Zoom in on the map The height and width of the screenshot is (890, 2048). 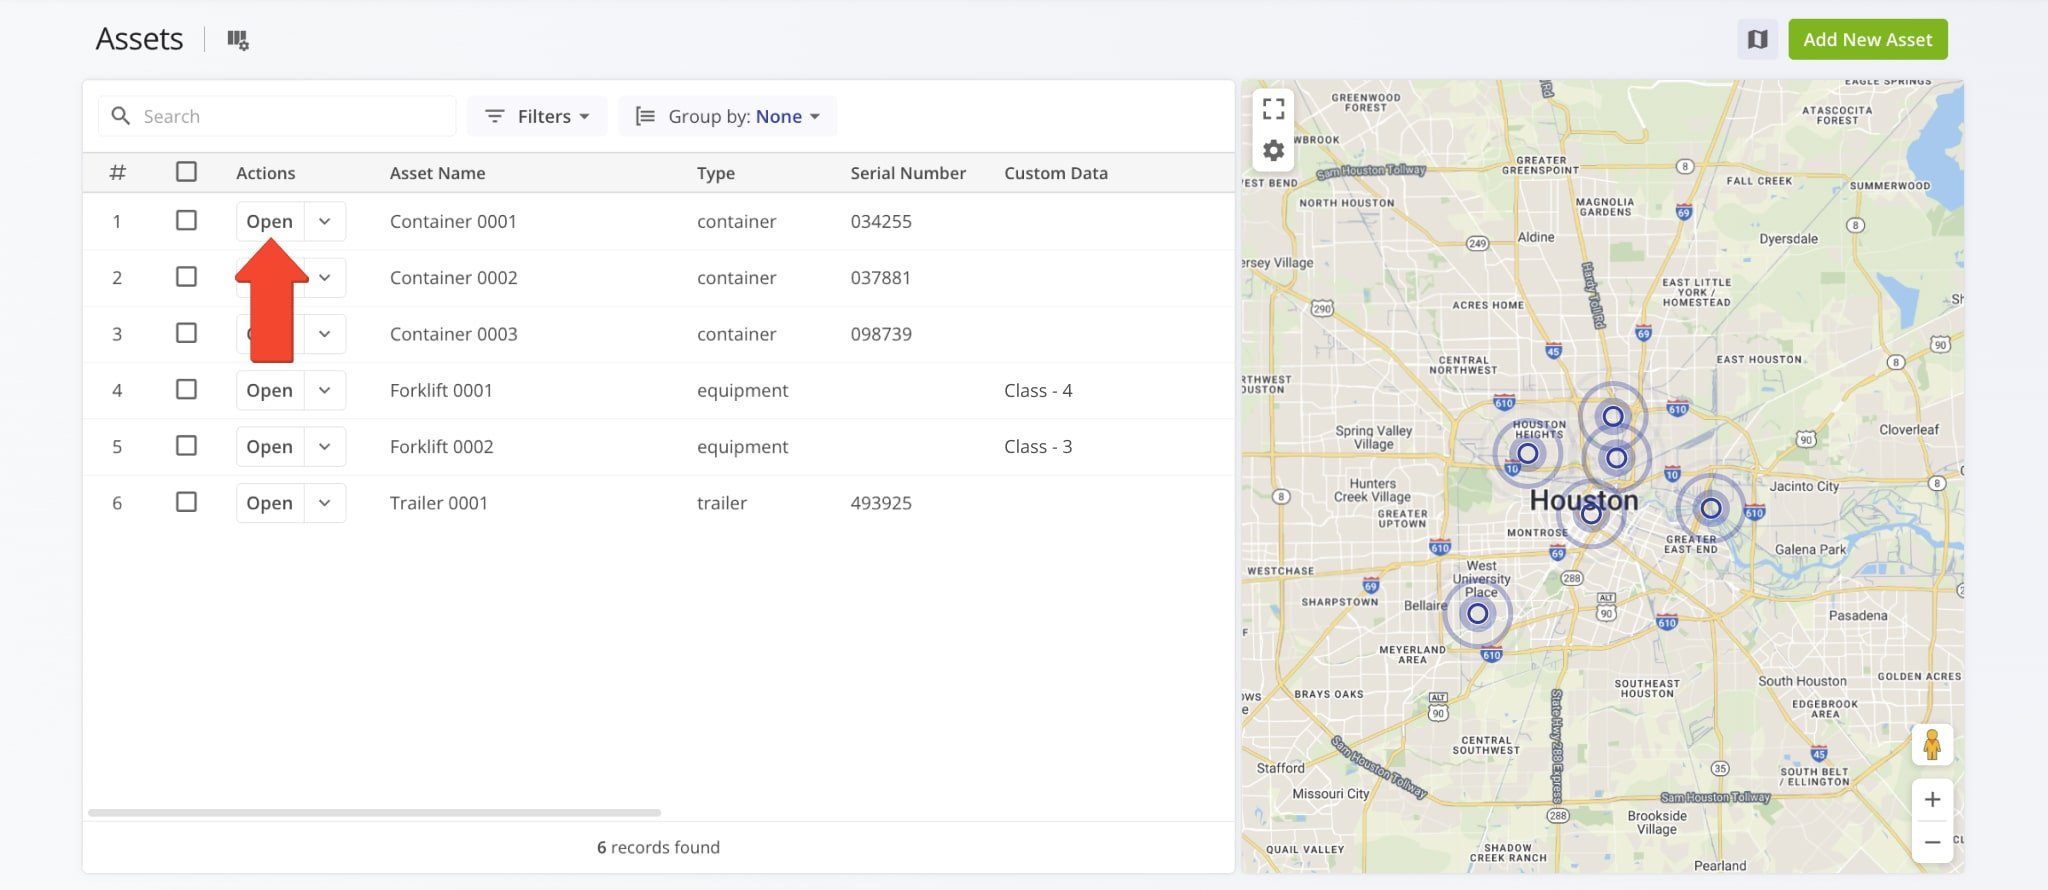[x=1932, y=799]
